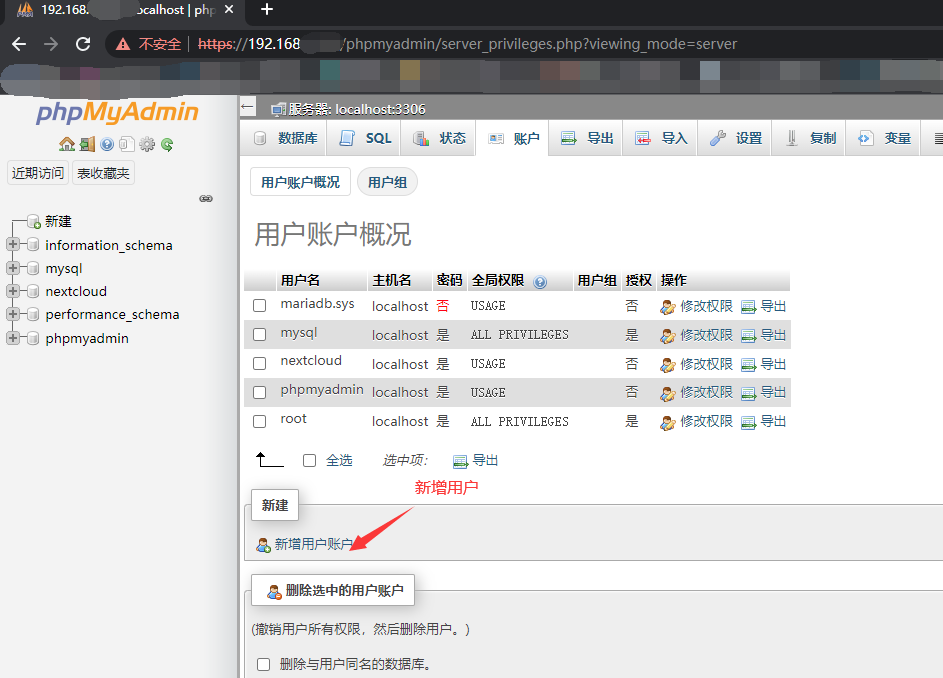Expand the nextcloud database tree node
Screen dimensions: 943x678
(13, 291)
